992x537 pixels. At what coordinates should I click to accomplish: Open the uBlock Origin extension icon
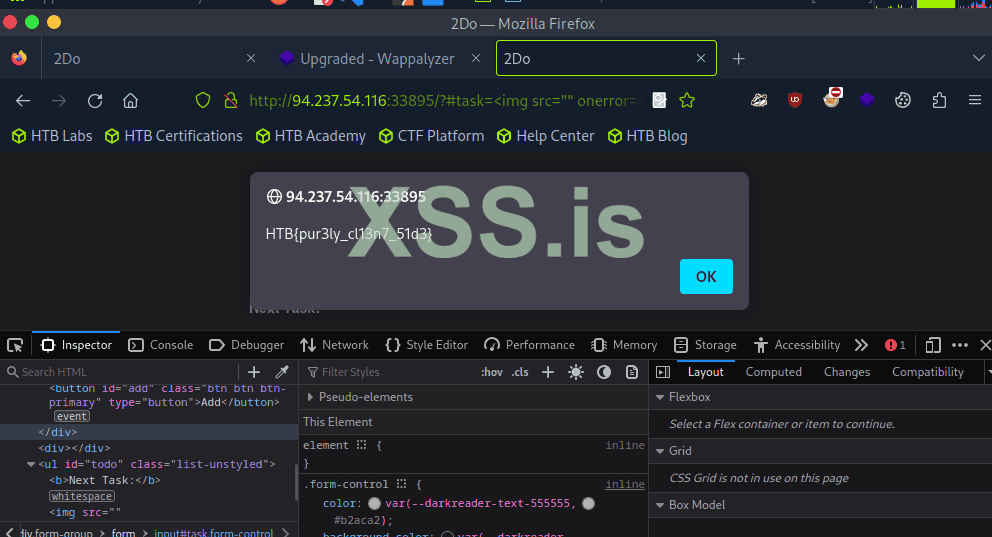[x=795, y=100]
